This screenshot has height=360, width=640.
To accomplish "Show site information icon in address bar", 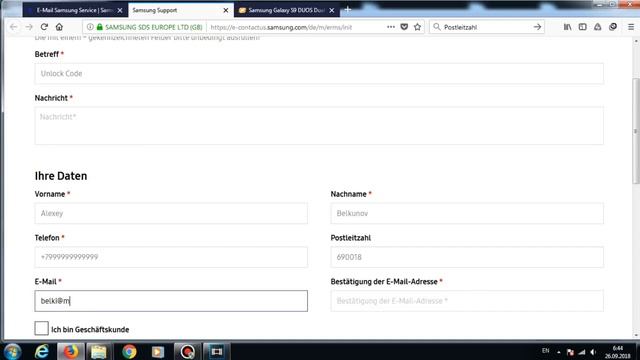I will 90,27.
